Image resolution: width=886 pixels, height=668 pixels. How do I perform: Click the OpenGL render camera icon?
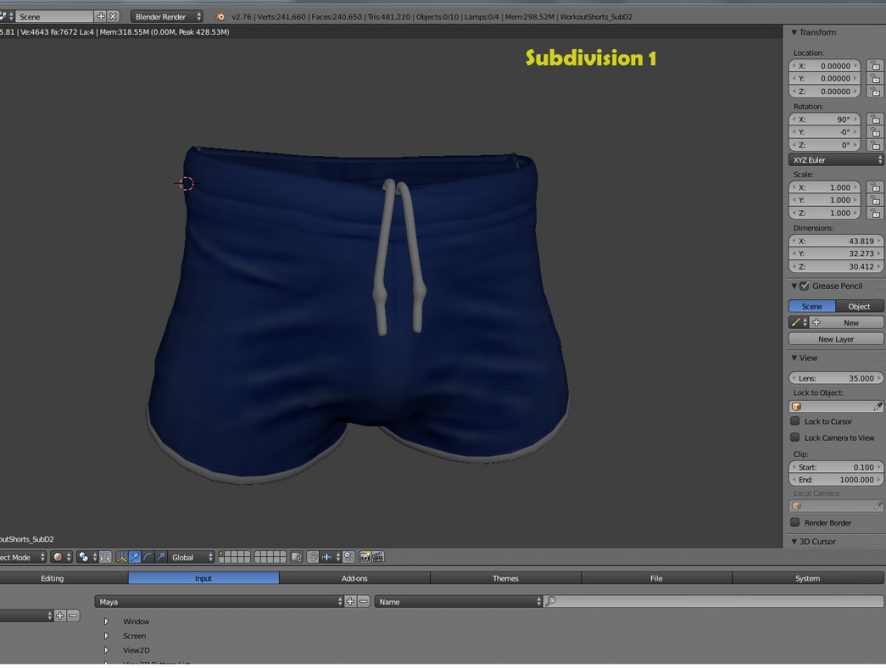point(365,557)
